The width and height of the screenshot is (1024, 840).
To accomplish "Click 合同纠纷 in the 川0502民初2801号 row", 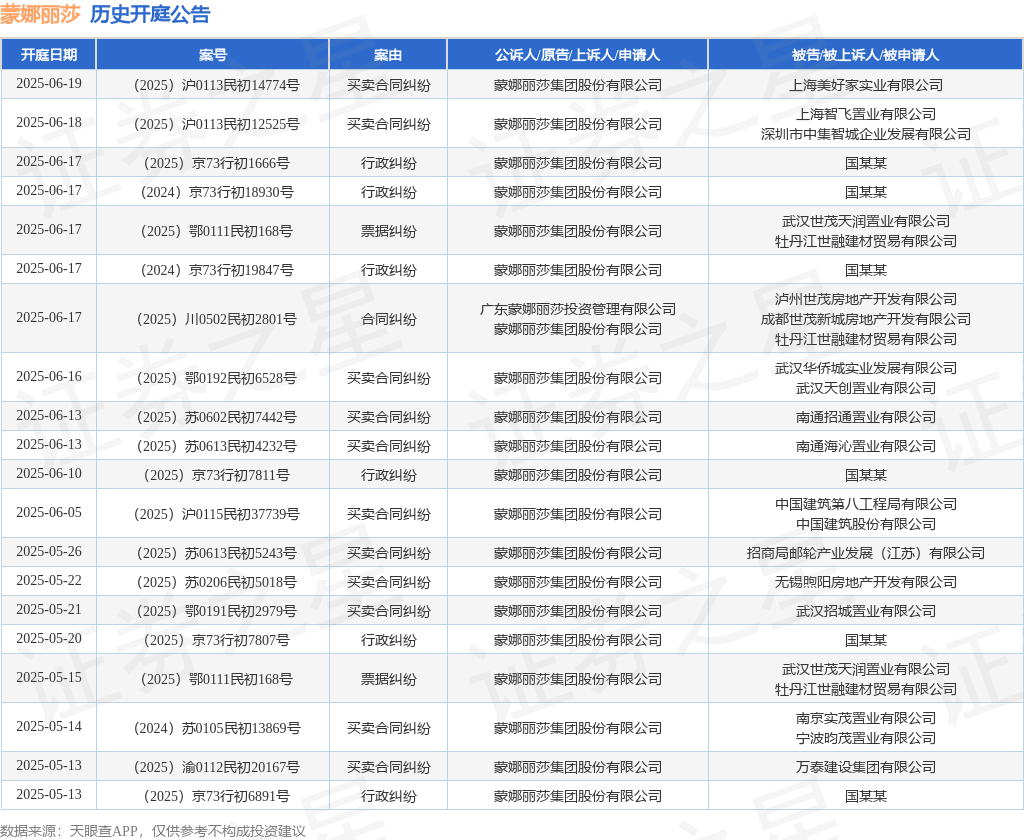I will [x=388, y=319].
